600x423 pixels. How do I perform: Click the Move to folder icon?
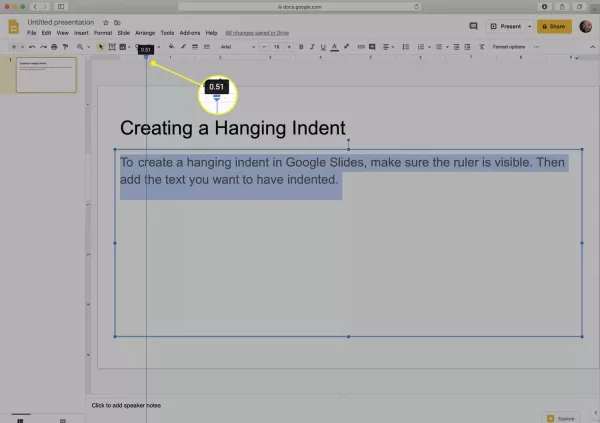(x=117, y=23)
